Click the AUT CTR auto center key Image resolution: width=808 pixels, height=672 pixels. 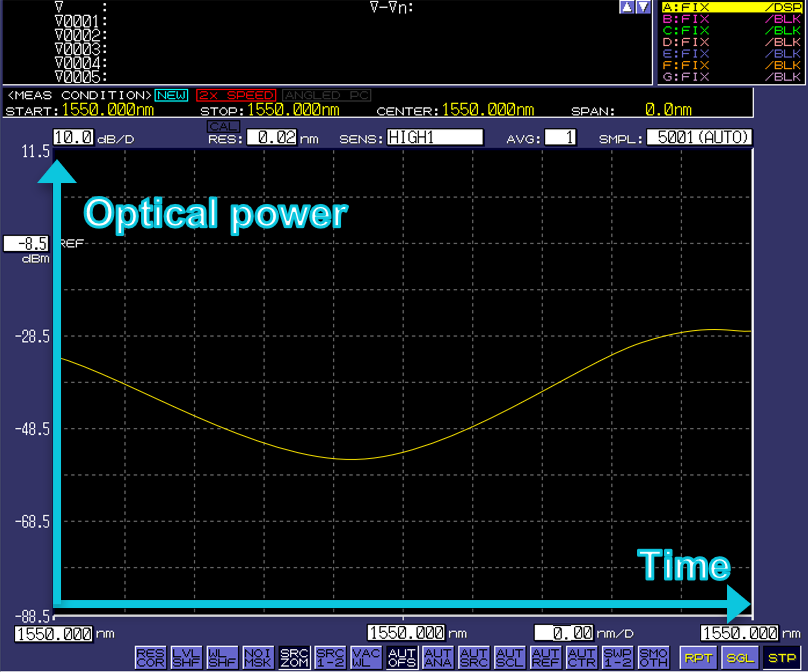(582, 657)
